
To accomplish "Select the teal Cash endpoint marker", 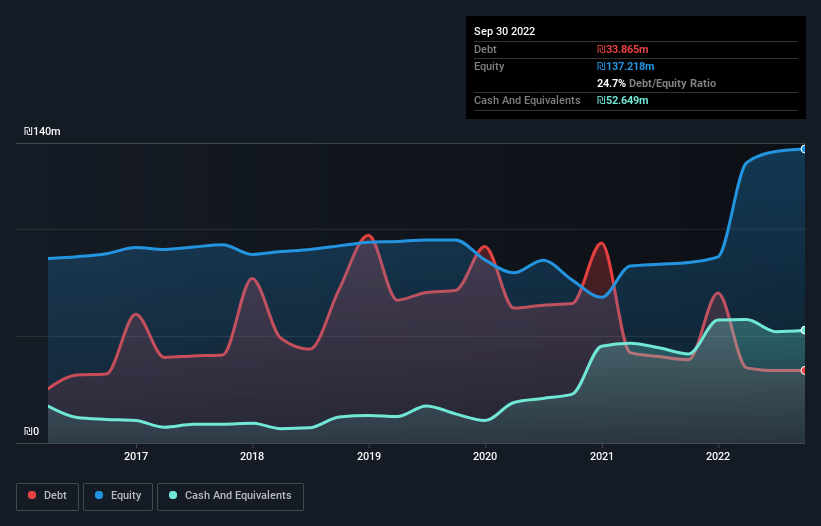I will [804, 330].
